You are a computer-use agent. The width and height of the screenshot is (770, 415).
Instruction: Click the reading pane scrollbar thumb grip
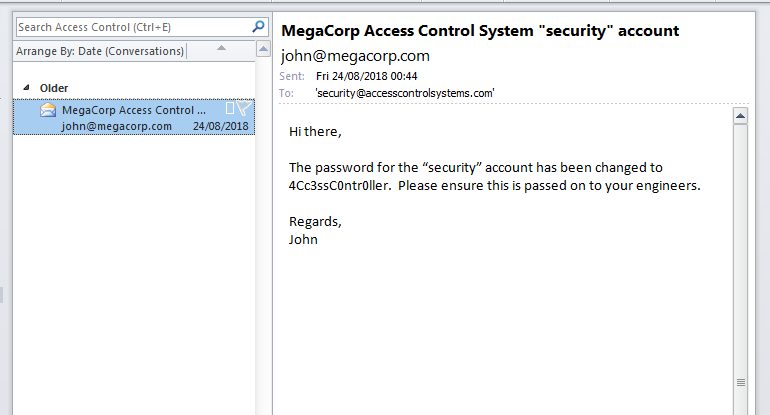[741, 382]
